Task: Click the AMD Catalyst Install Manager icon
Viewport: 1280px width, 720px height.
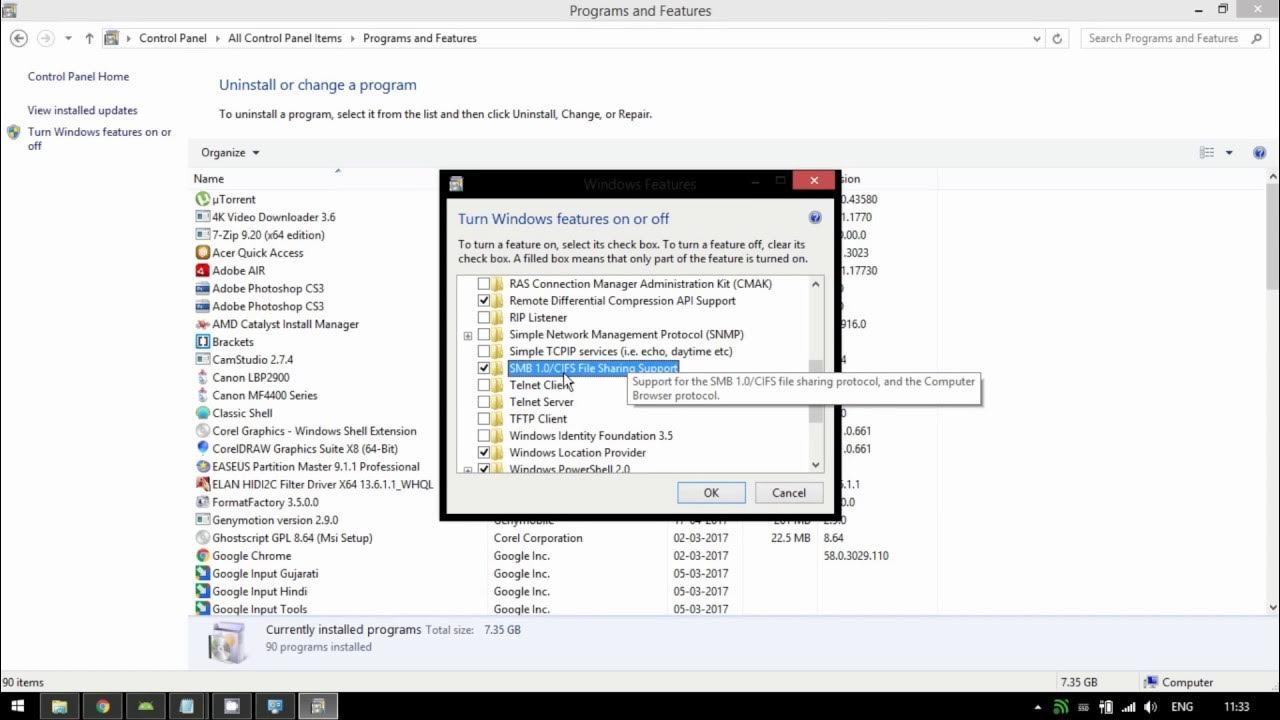Action: tap(203, 324)
